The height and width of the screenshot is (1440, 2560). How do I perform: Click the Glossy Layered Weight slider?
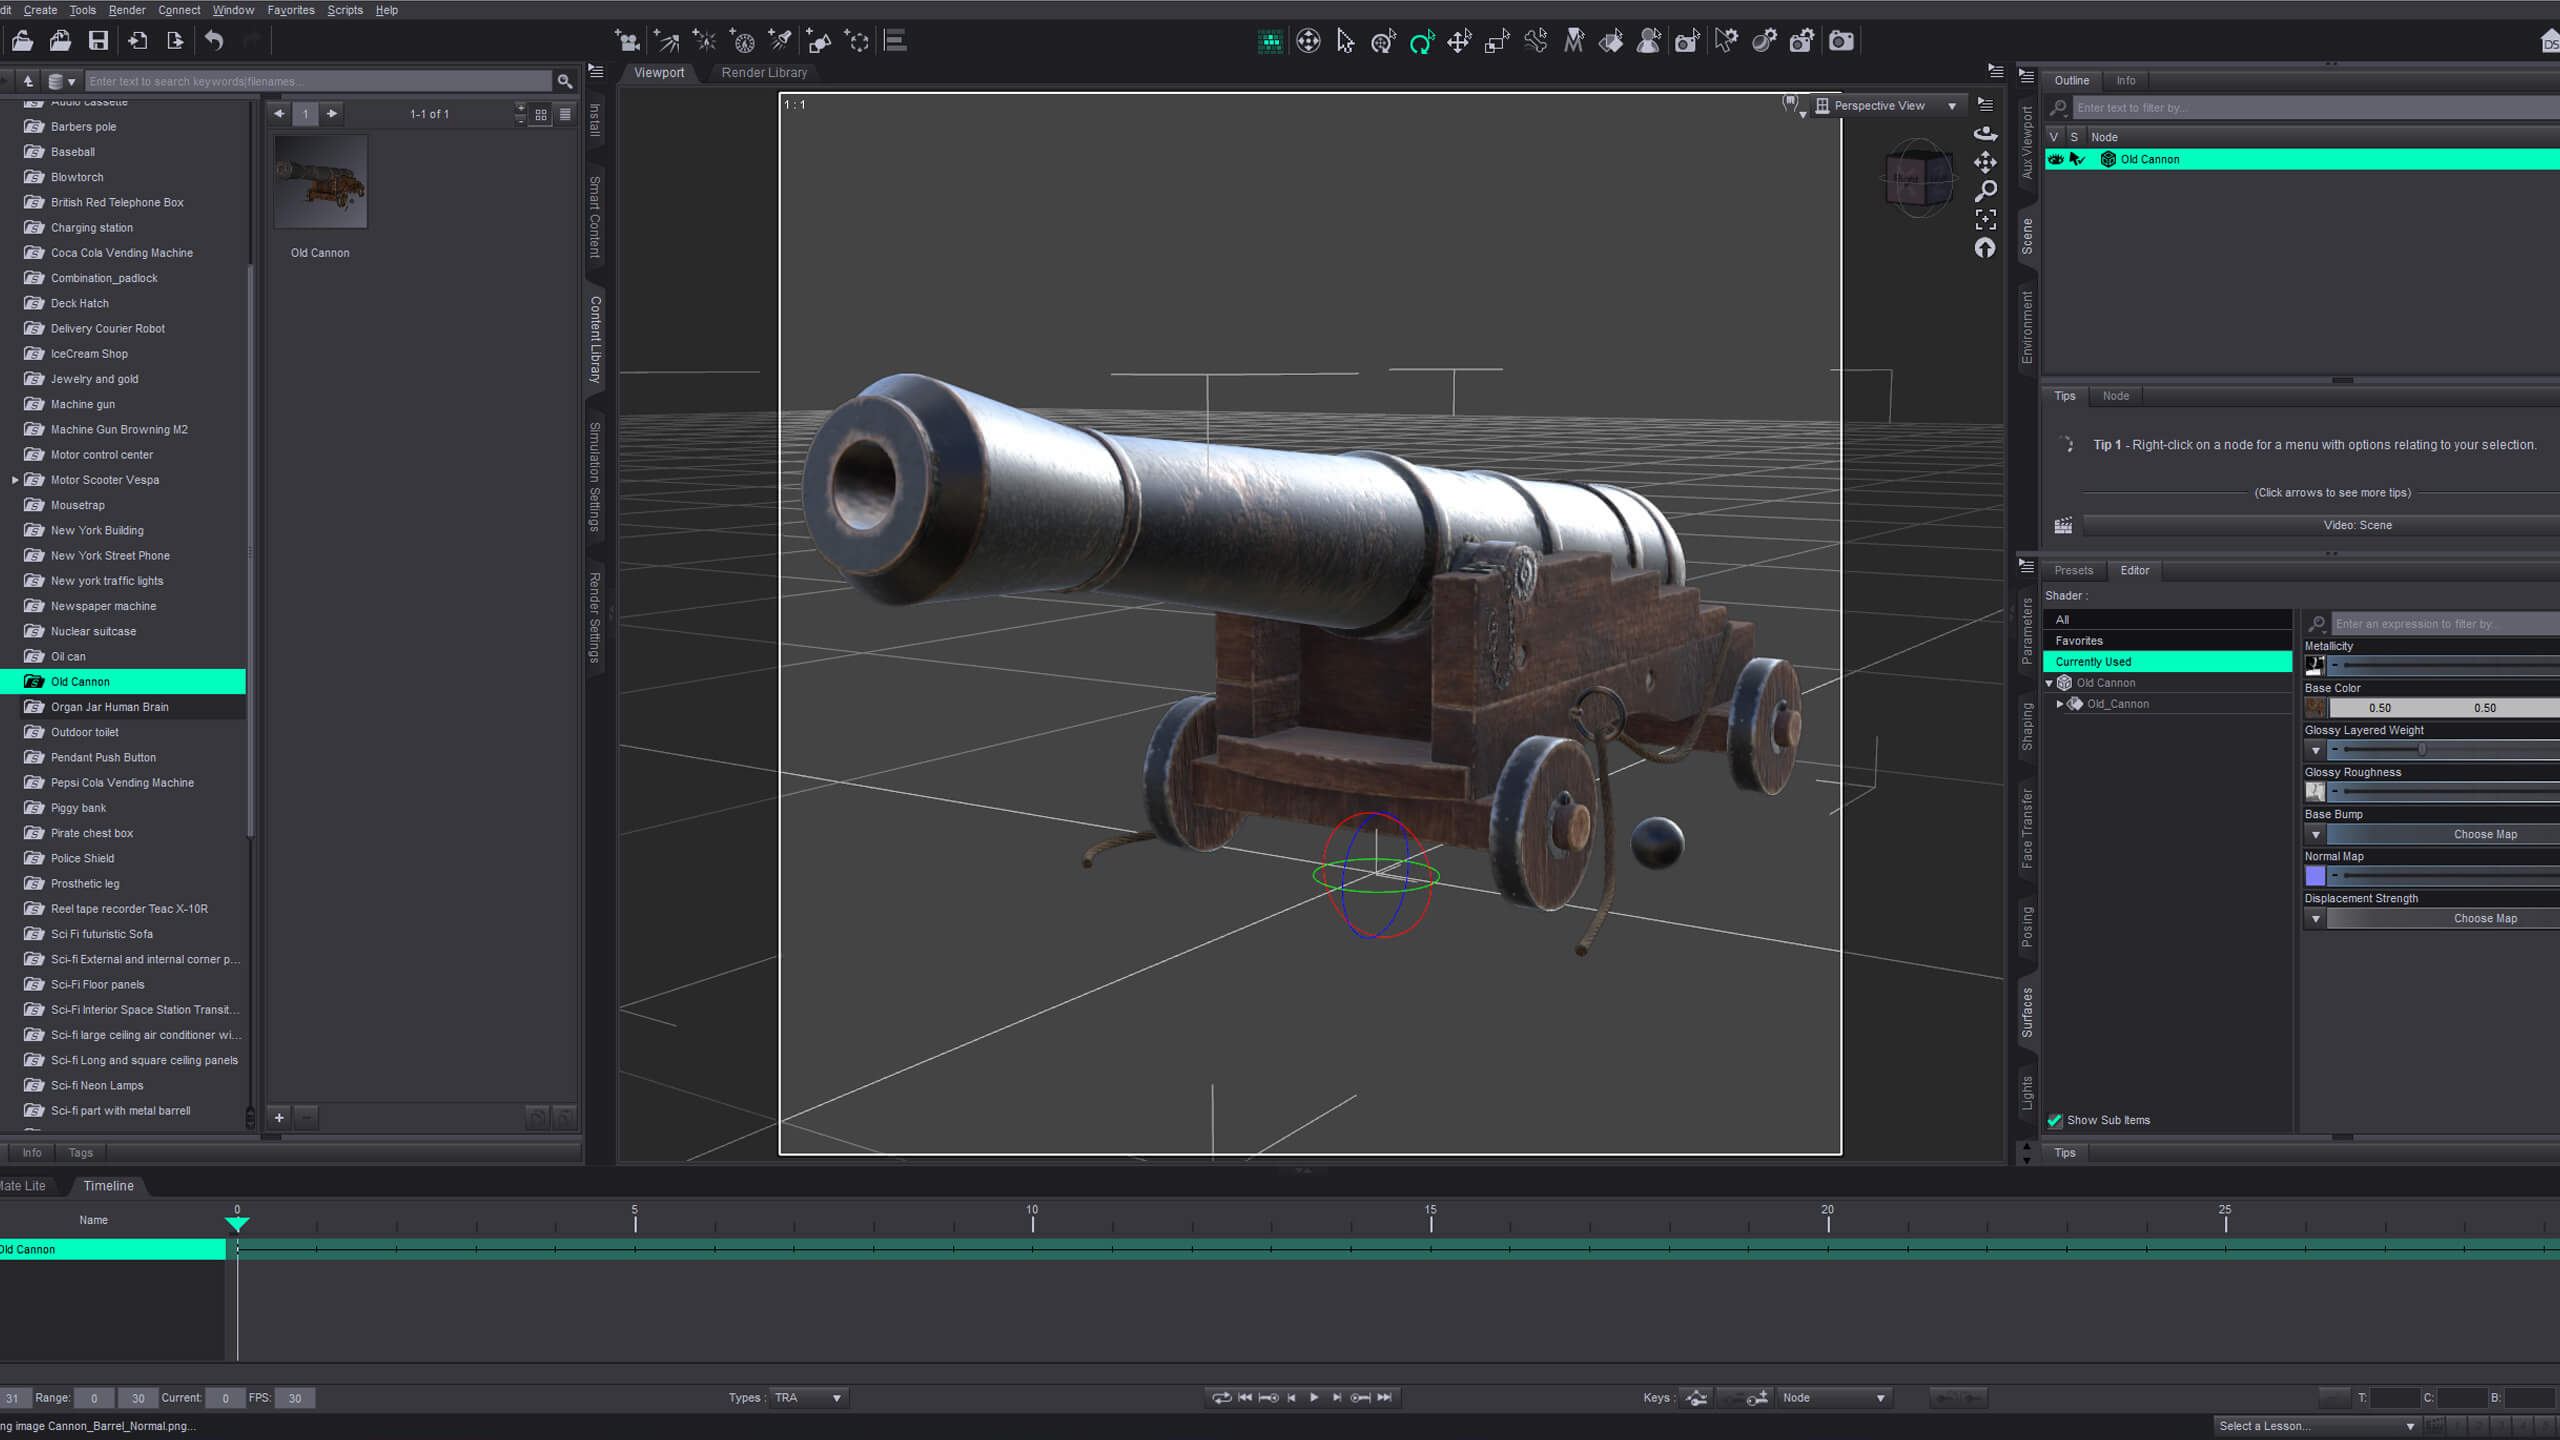[x=2445, y=750]
